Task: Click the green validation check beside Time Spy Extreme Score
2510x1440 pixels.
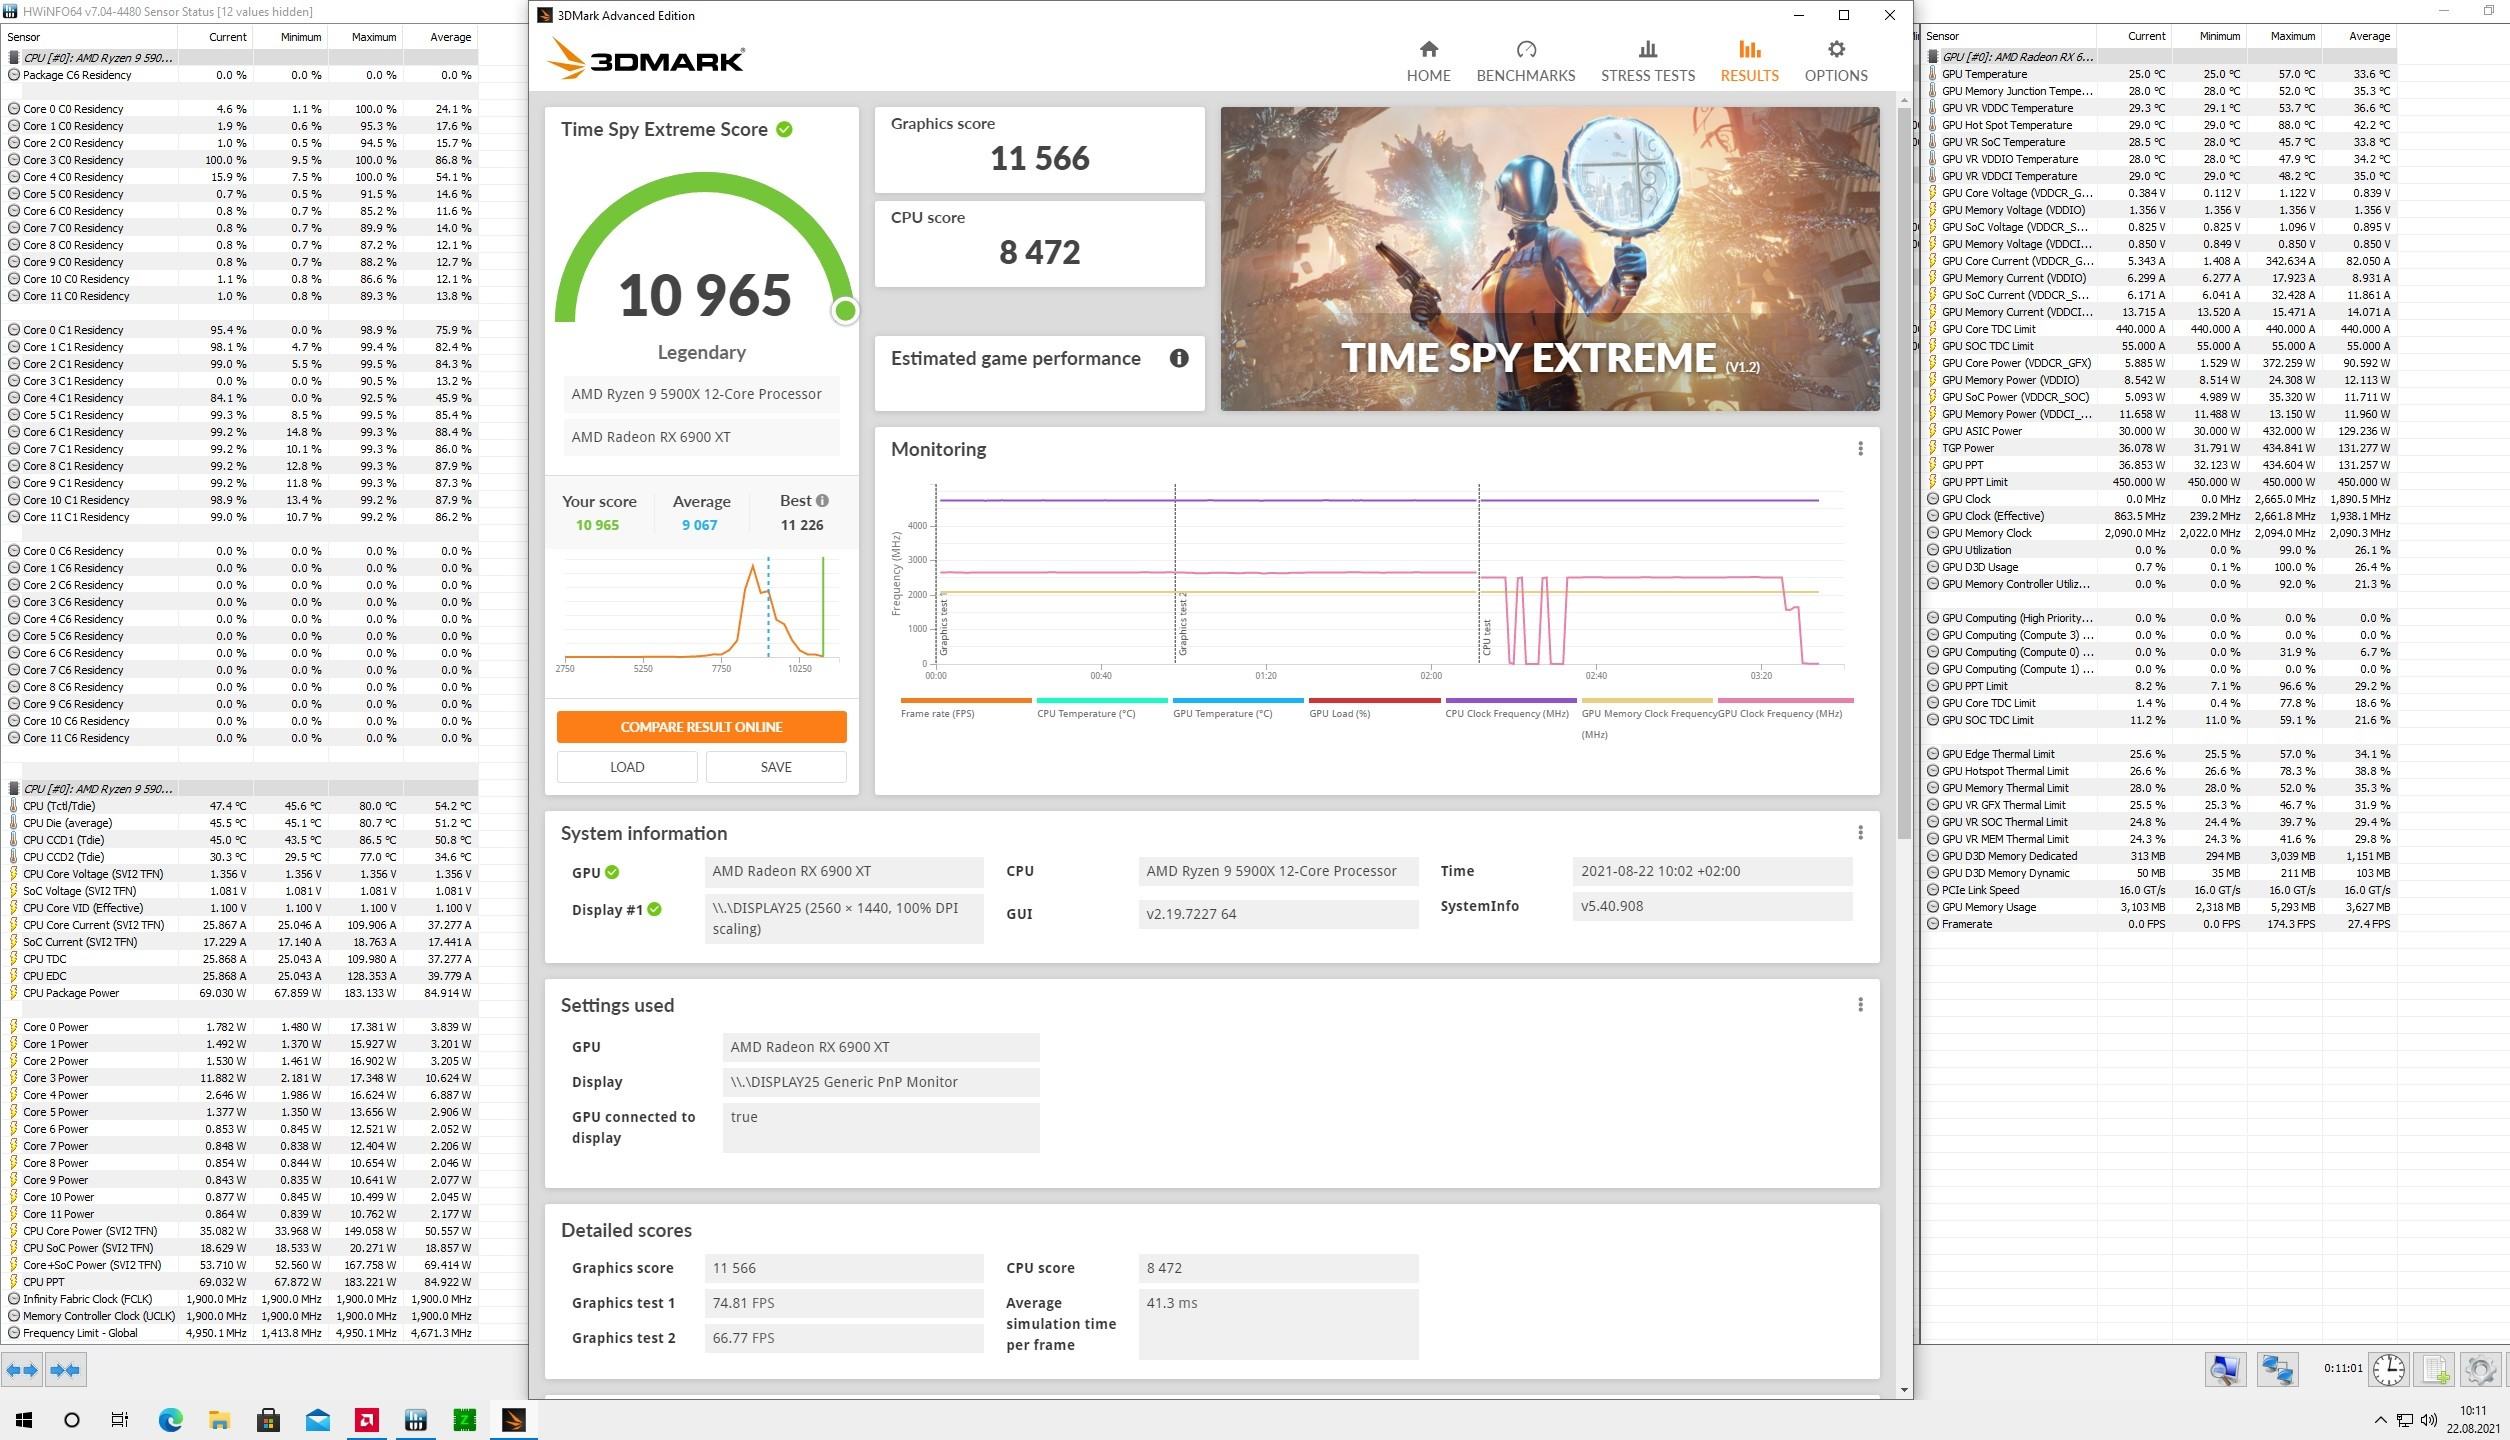Action: 785,129
